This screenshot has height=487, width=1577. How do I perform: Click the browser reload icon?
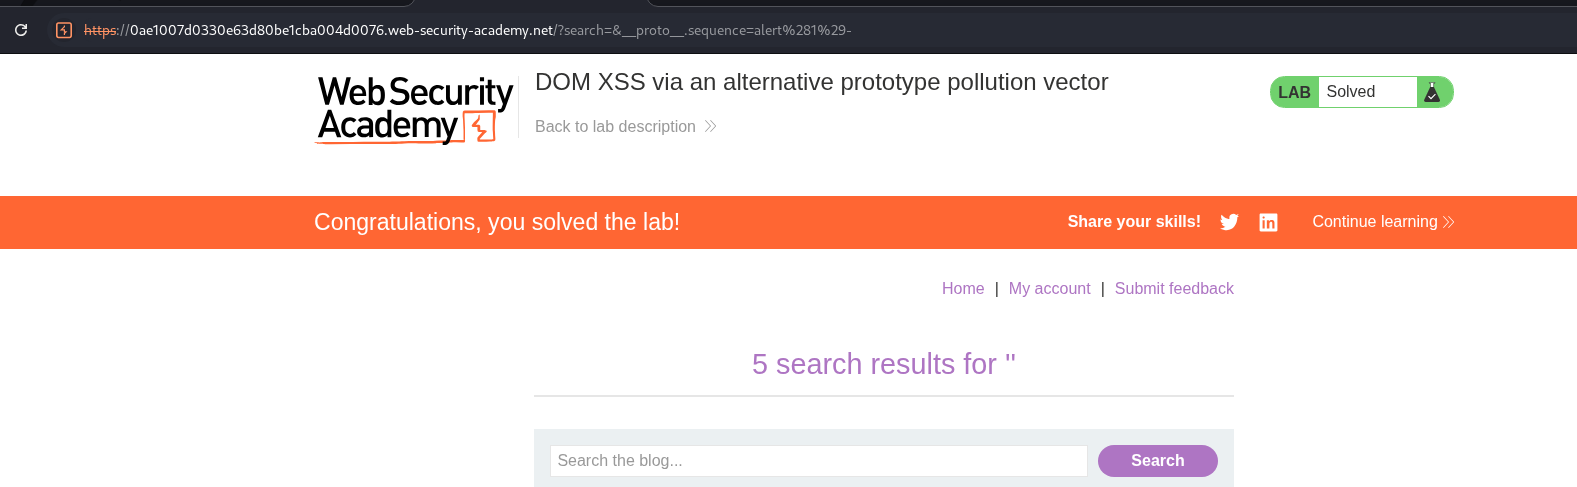(21, 30)
